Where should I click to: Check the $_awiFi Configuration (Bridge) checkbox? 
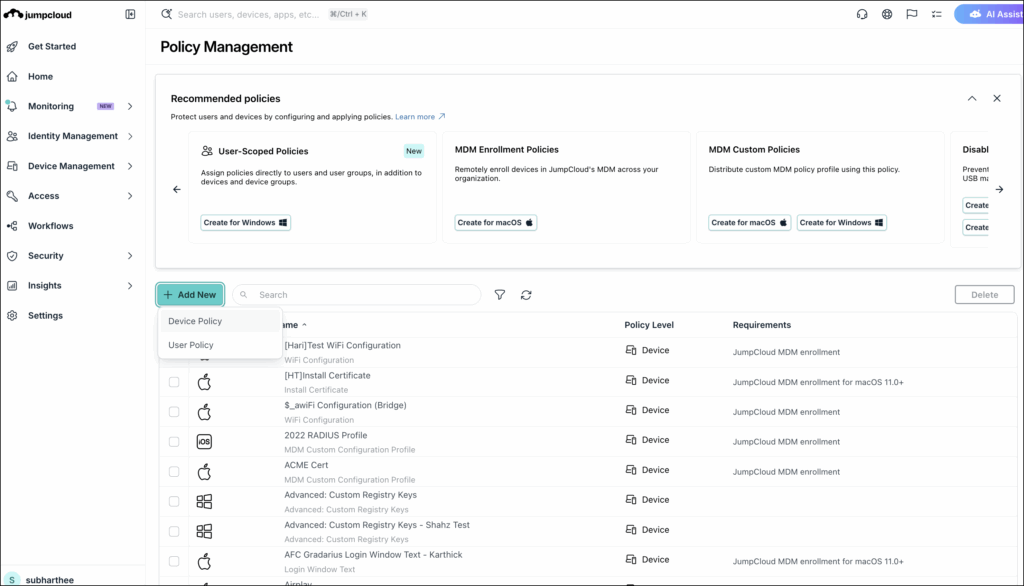[174, 412]
